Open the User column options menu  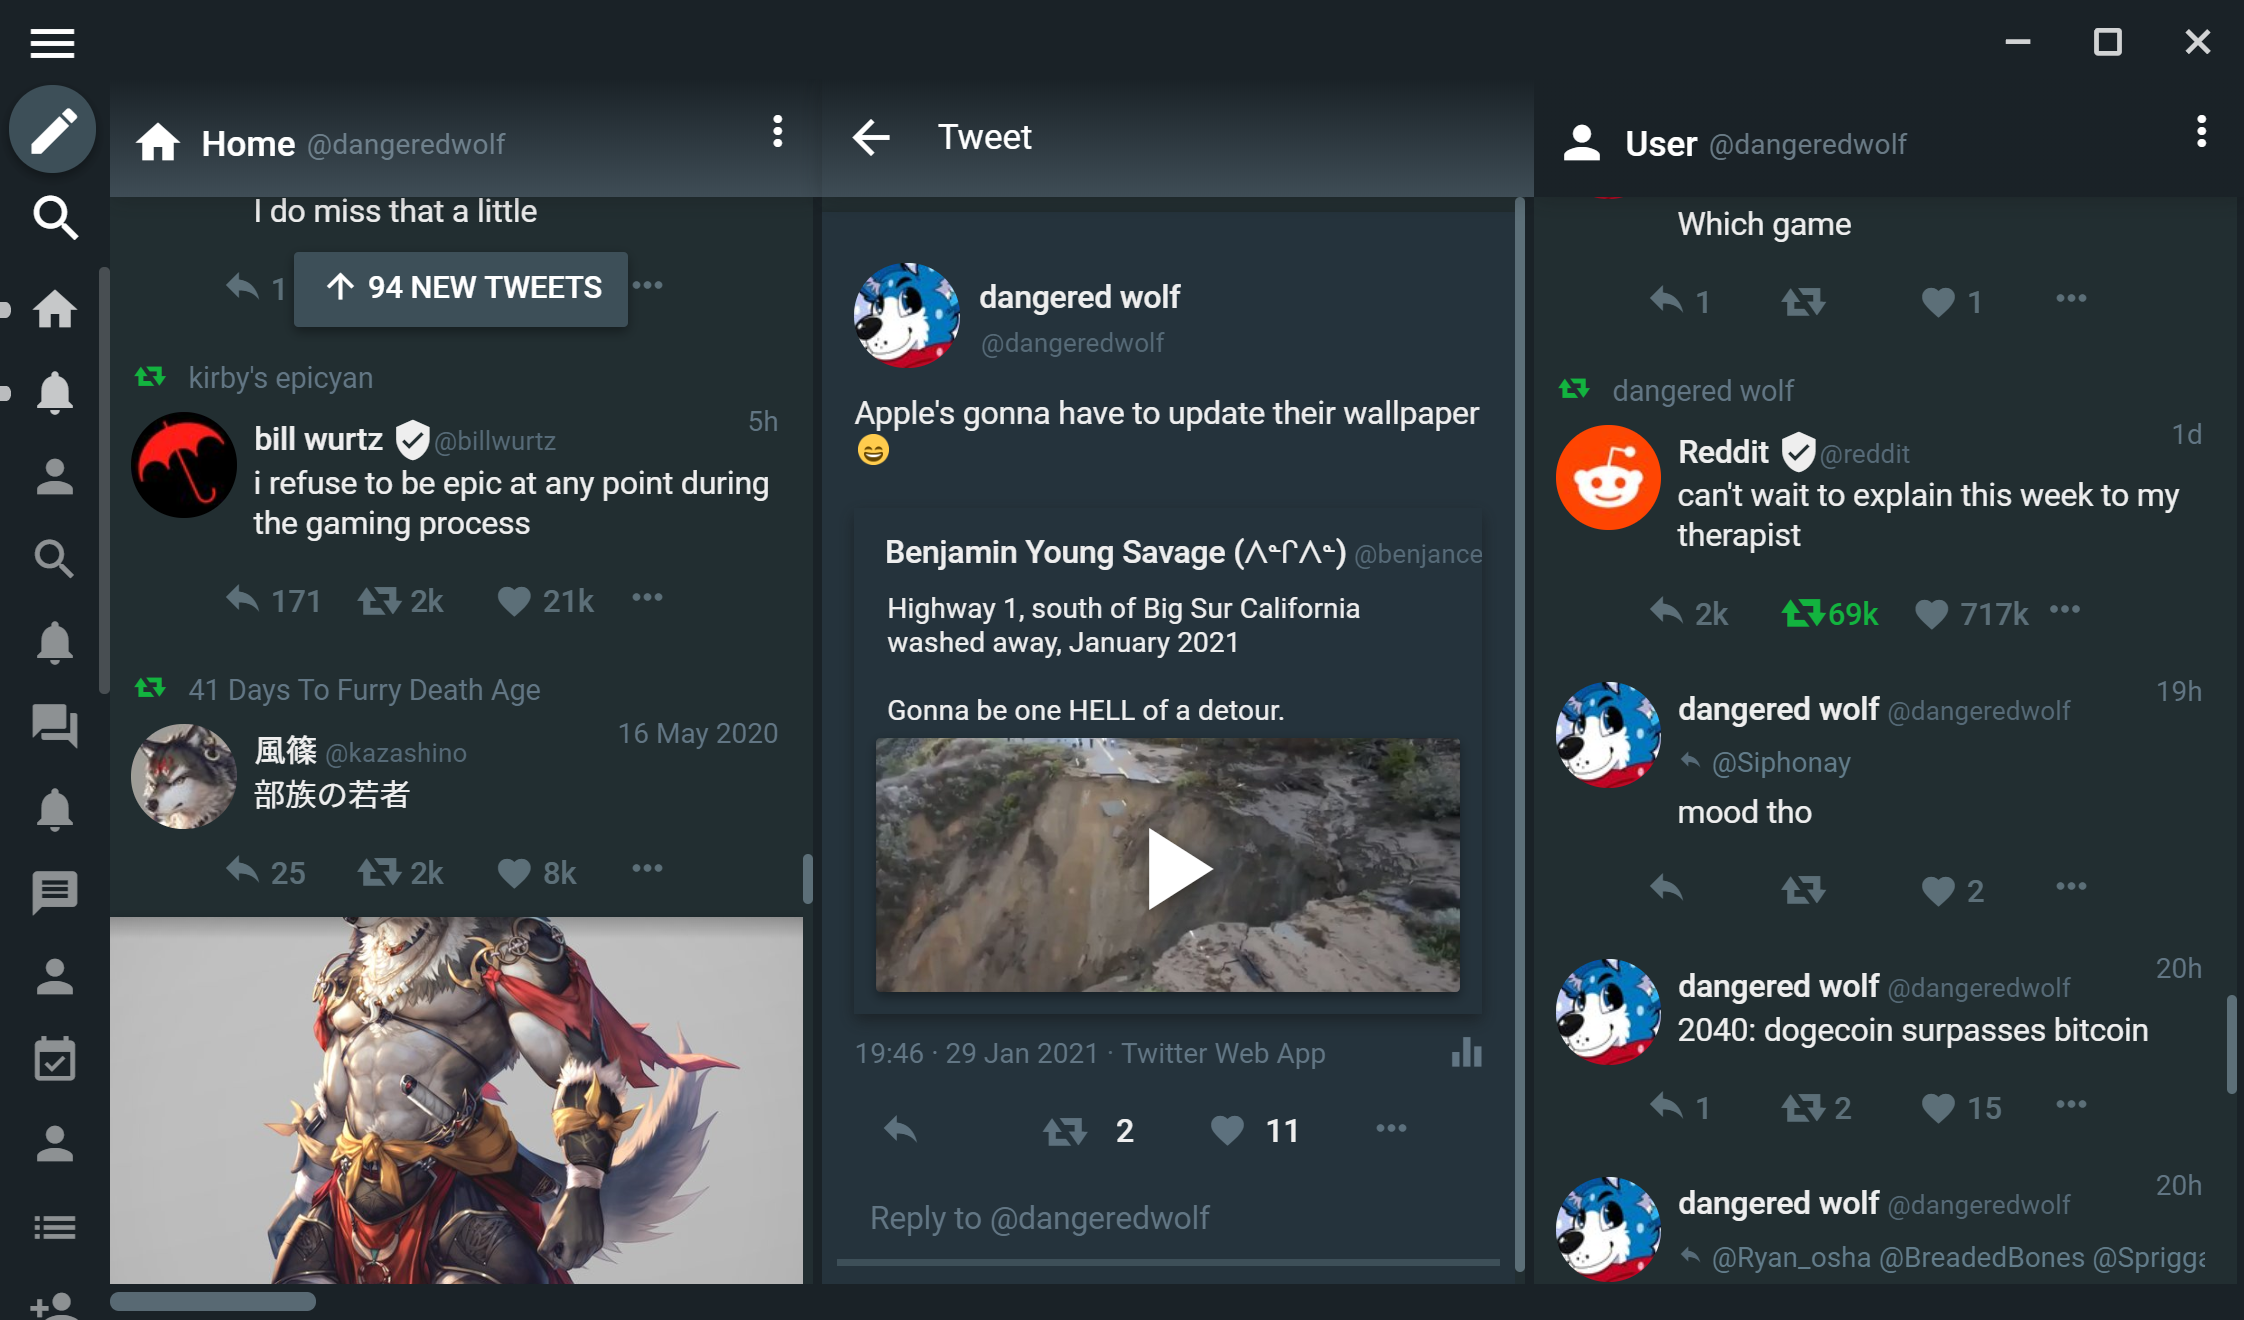tap(2200, 132)
